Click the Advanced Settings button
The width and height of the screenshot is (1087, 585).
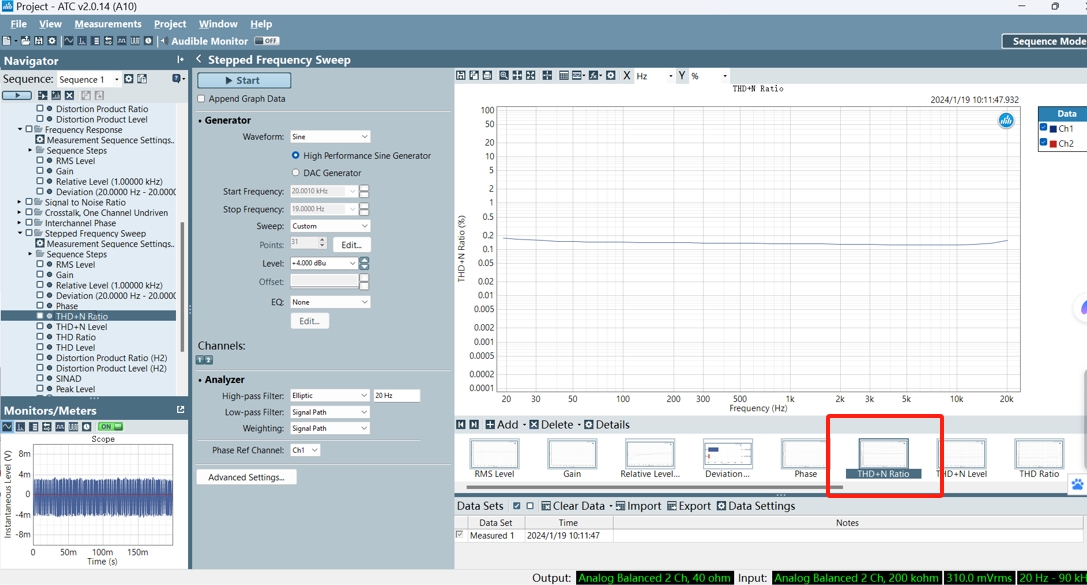pos(246,477)
